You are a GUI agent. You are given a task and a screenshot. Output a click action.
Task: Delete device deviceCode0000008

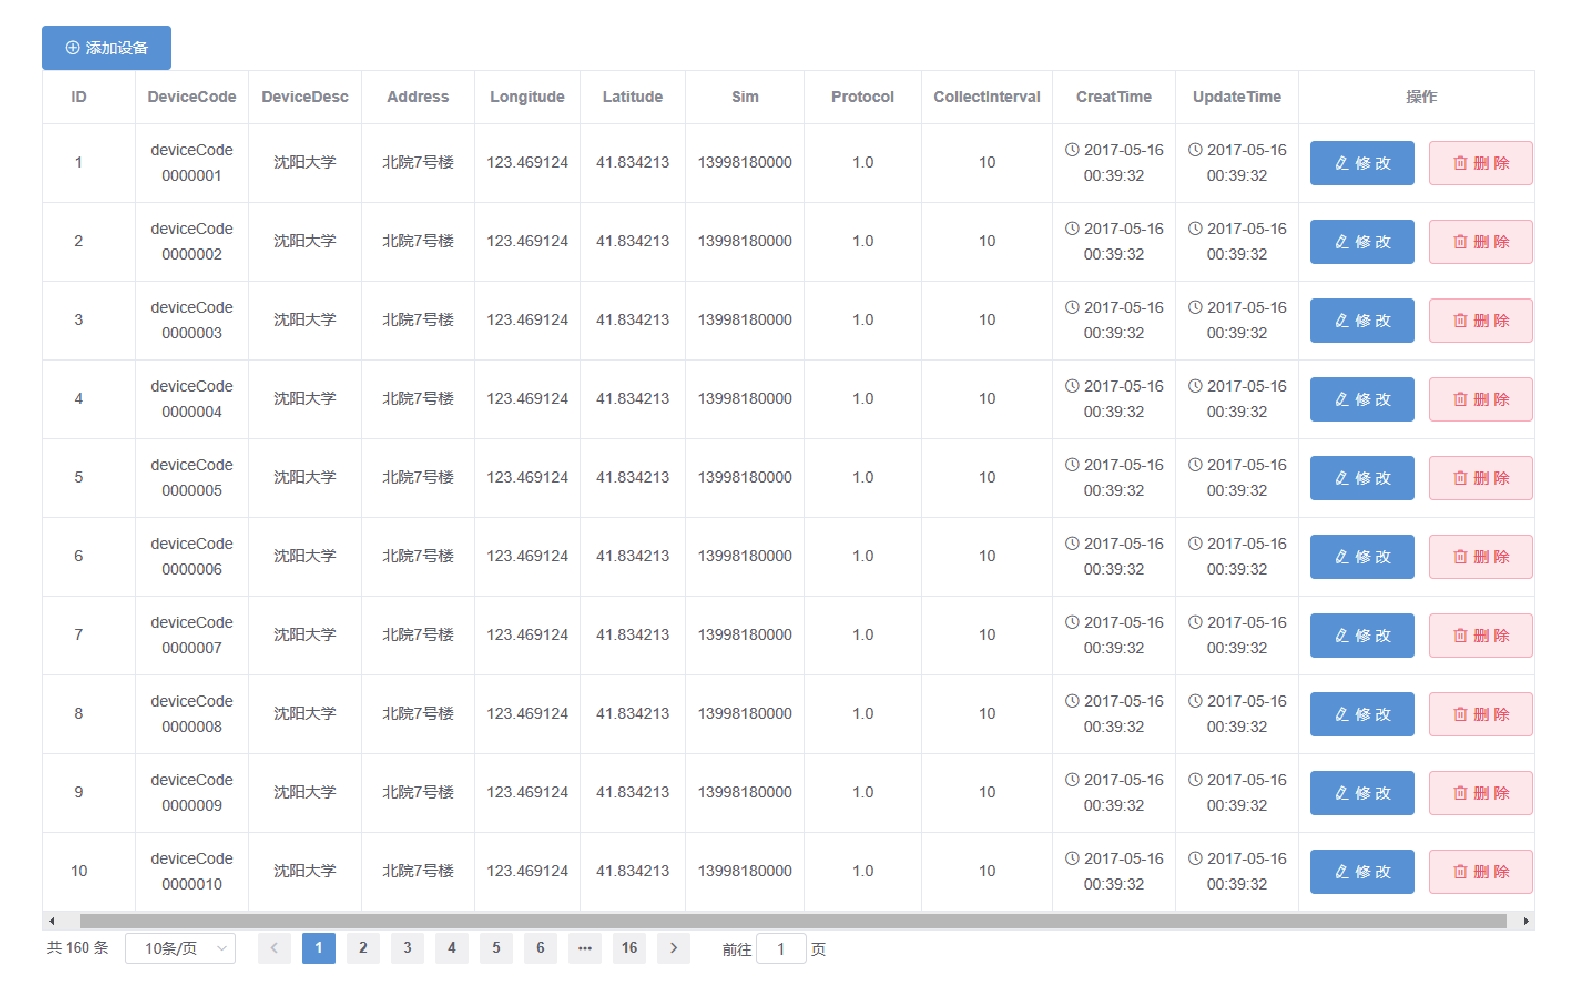pyautogui.click(x=1481, y=714)
